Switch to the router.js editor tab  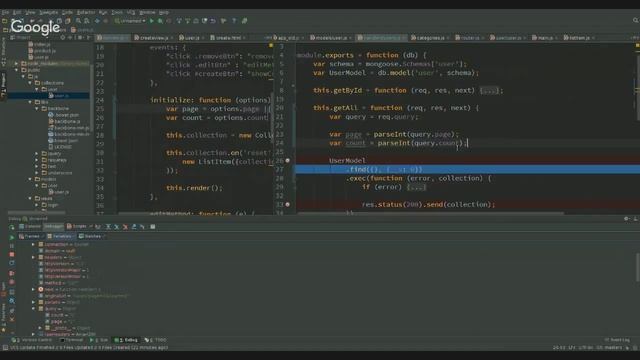[470, 38]
